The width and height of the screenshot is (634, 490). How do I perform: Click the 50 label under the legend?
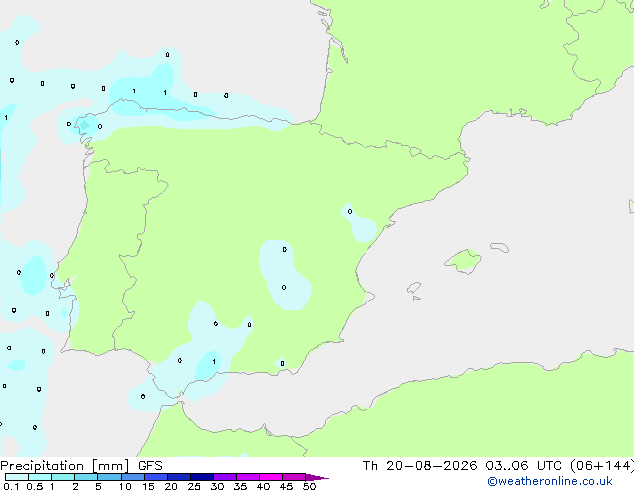pos(309,486)
